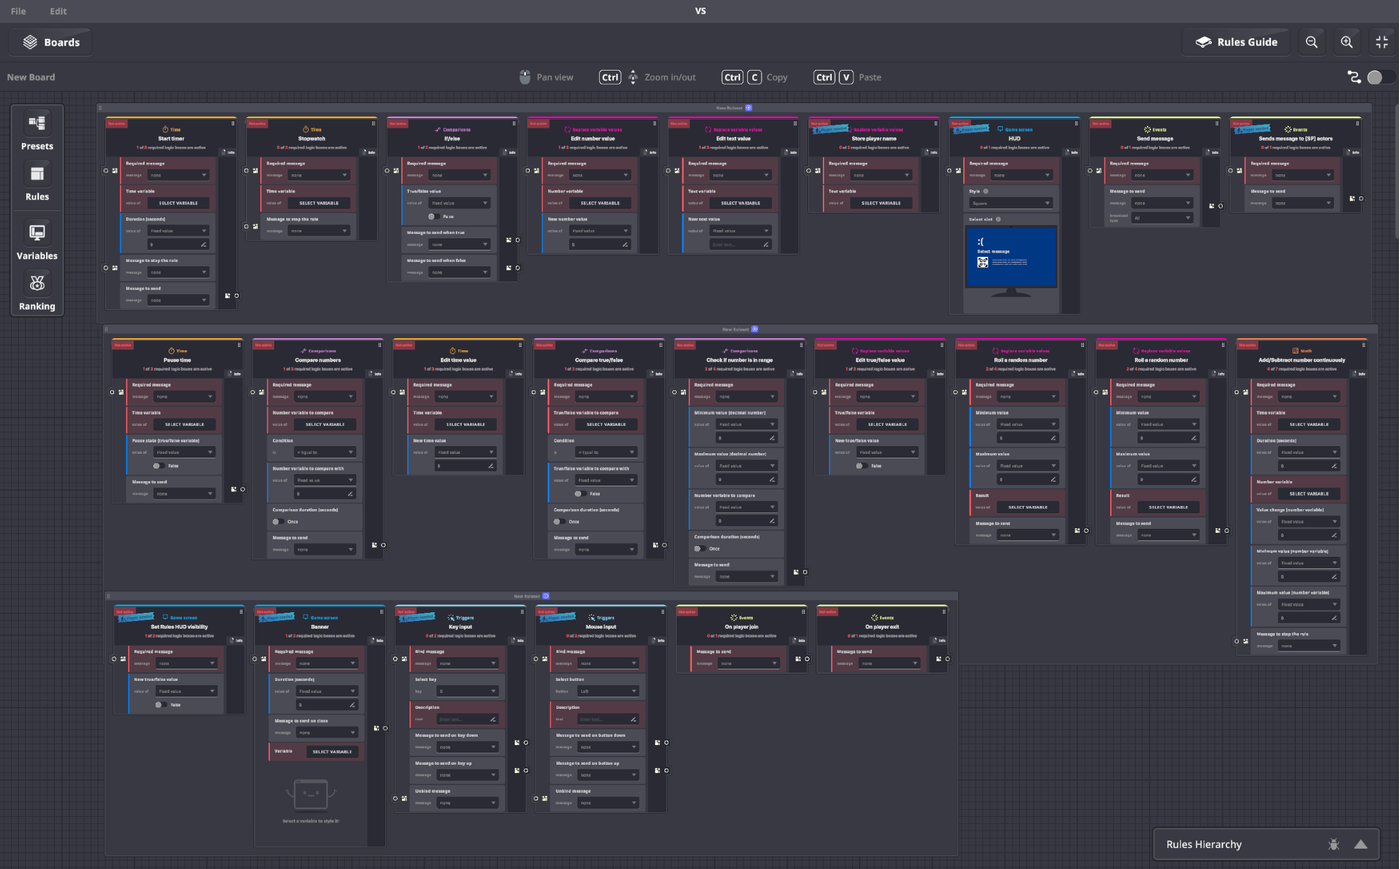This screenshot has width=1400, height=869.
Task: Toggle the Once switch in Compare true/false rule
Action: (x=558, y=521)
